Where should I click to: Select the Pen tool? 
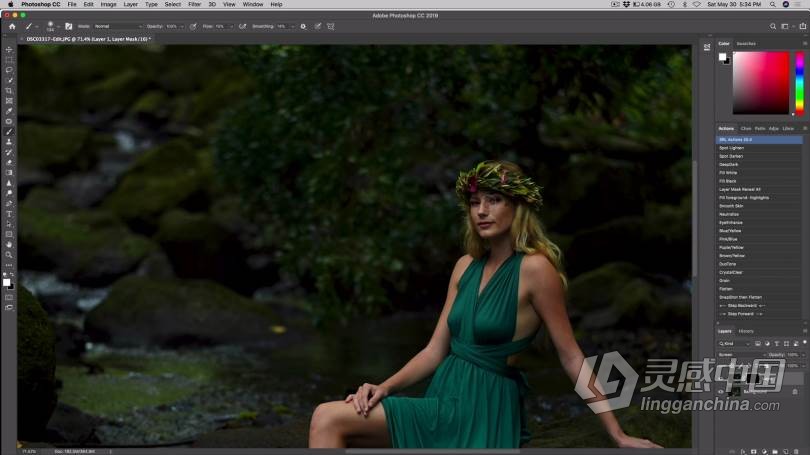tap(9, 203)
